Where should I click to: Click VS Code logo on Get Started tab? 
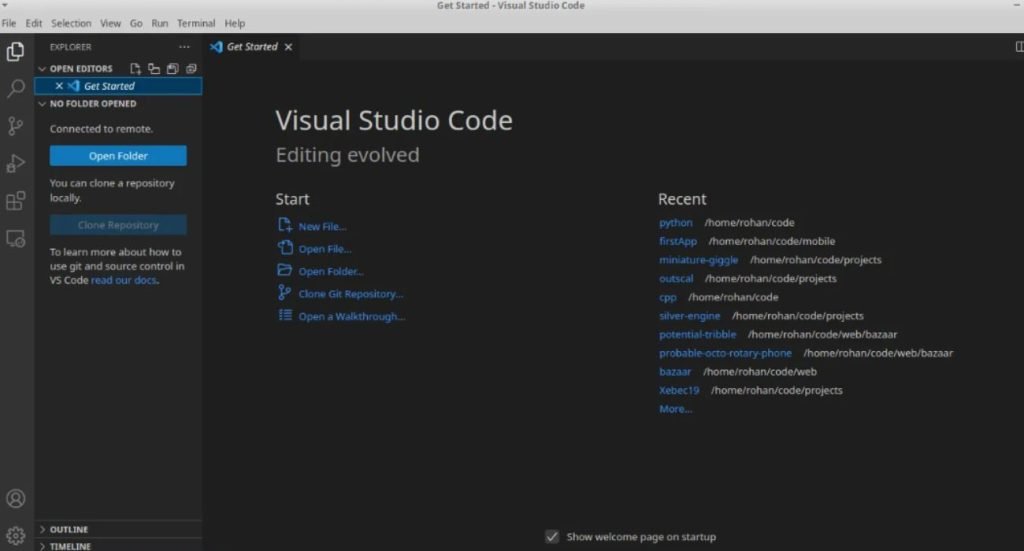pos(216,47)
